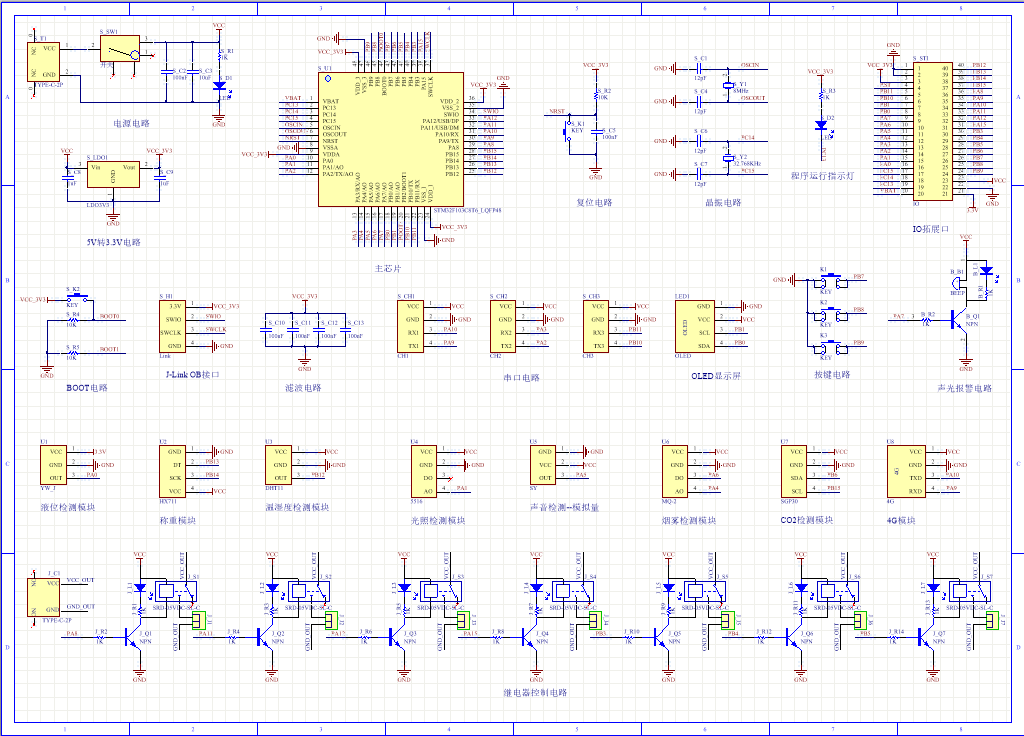Select the '称重模块' label

pyautogui.click(x=178, y=520)
